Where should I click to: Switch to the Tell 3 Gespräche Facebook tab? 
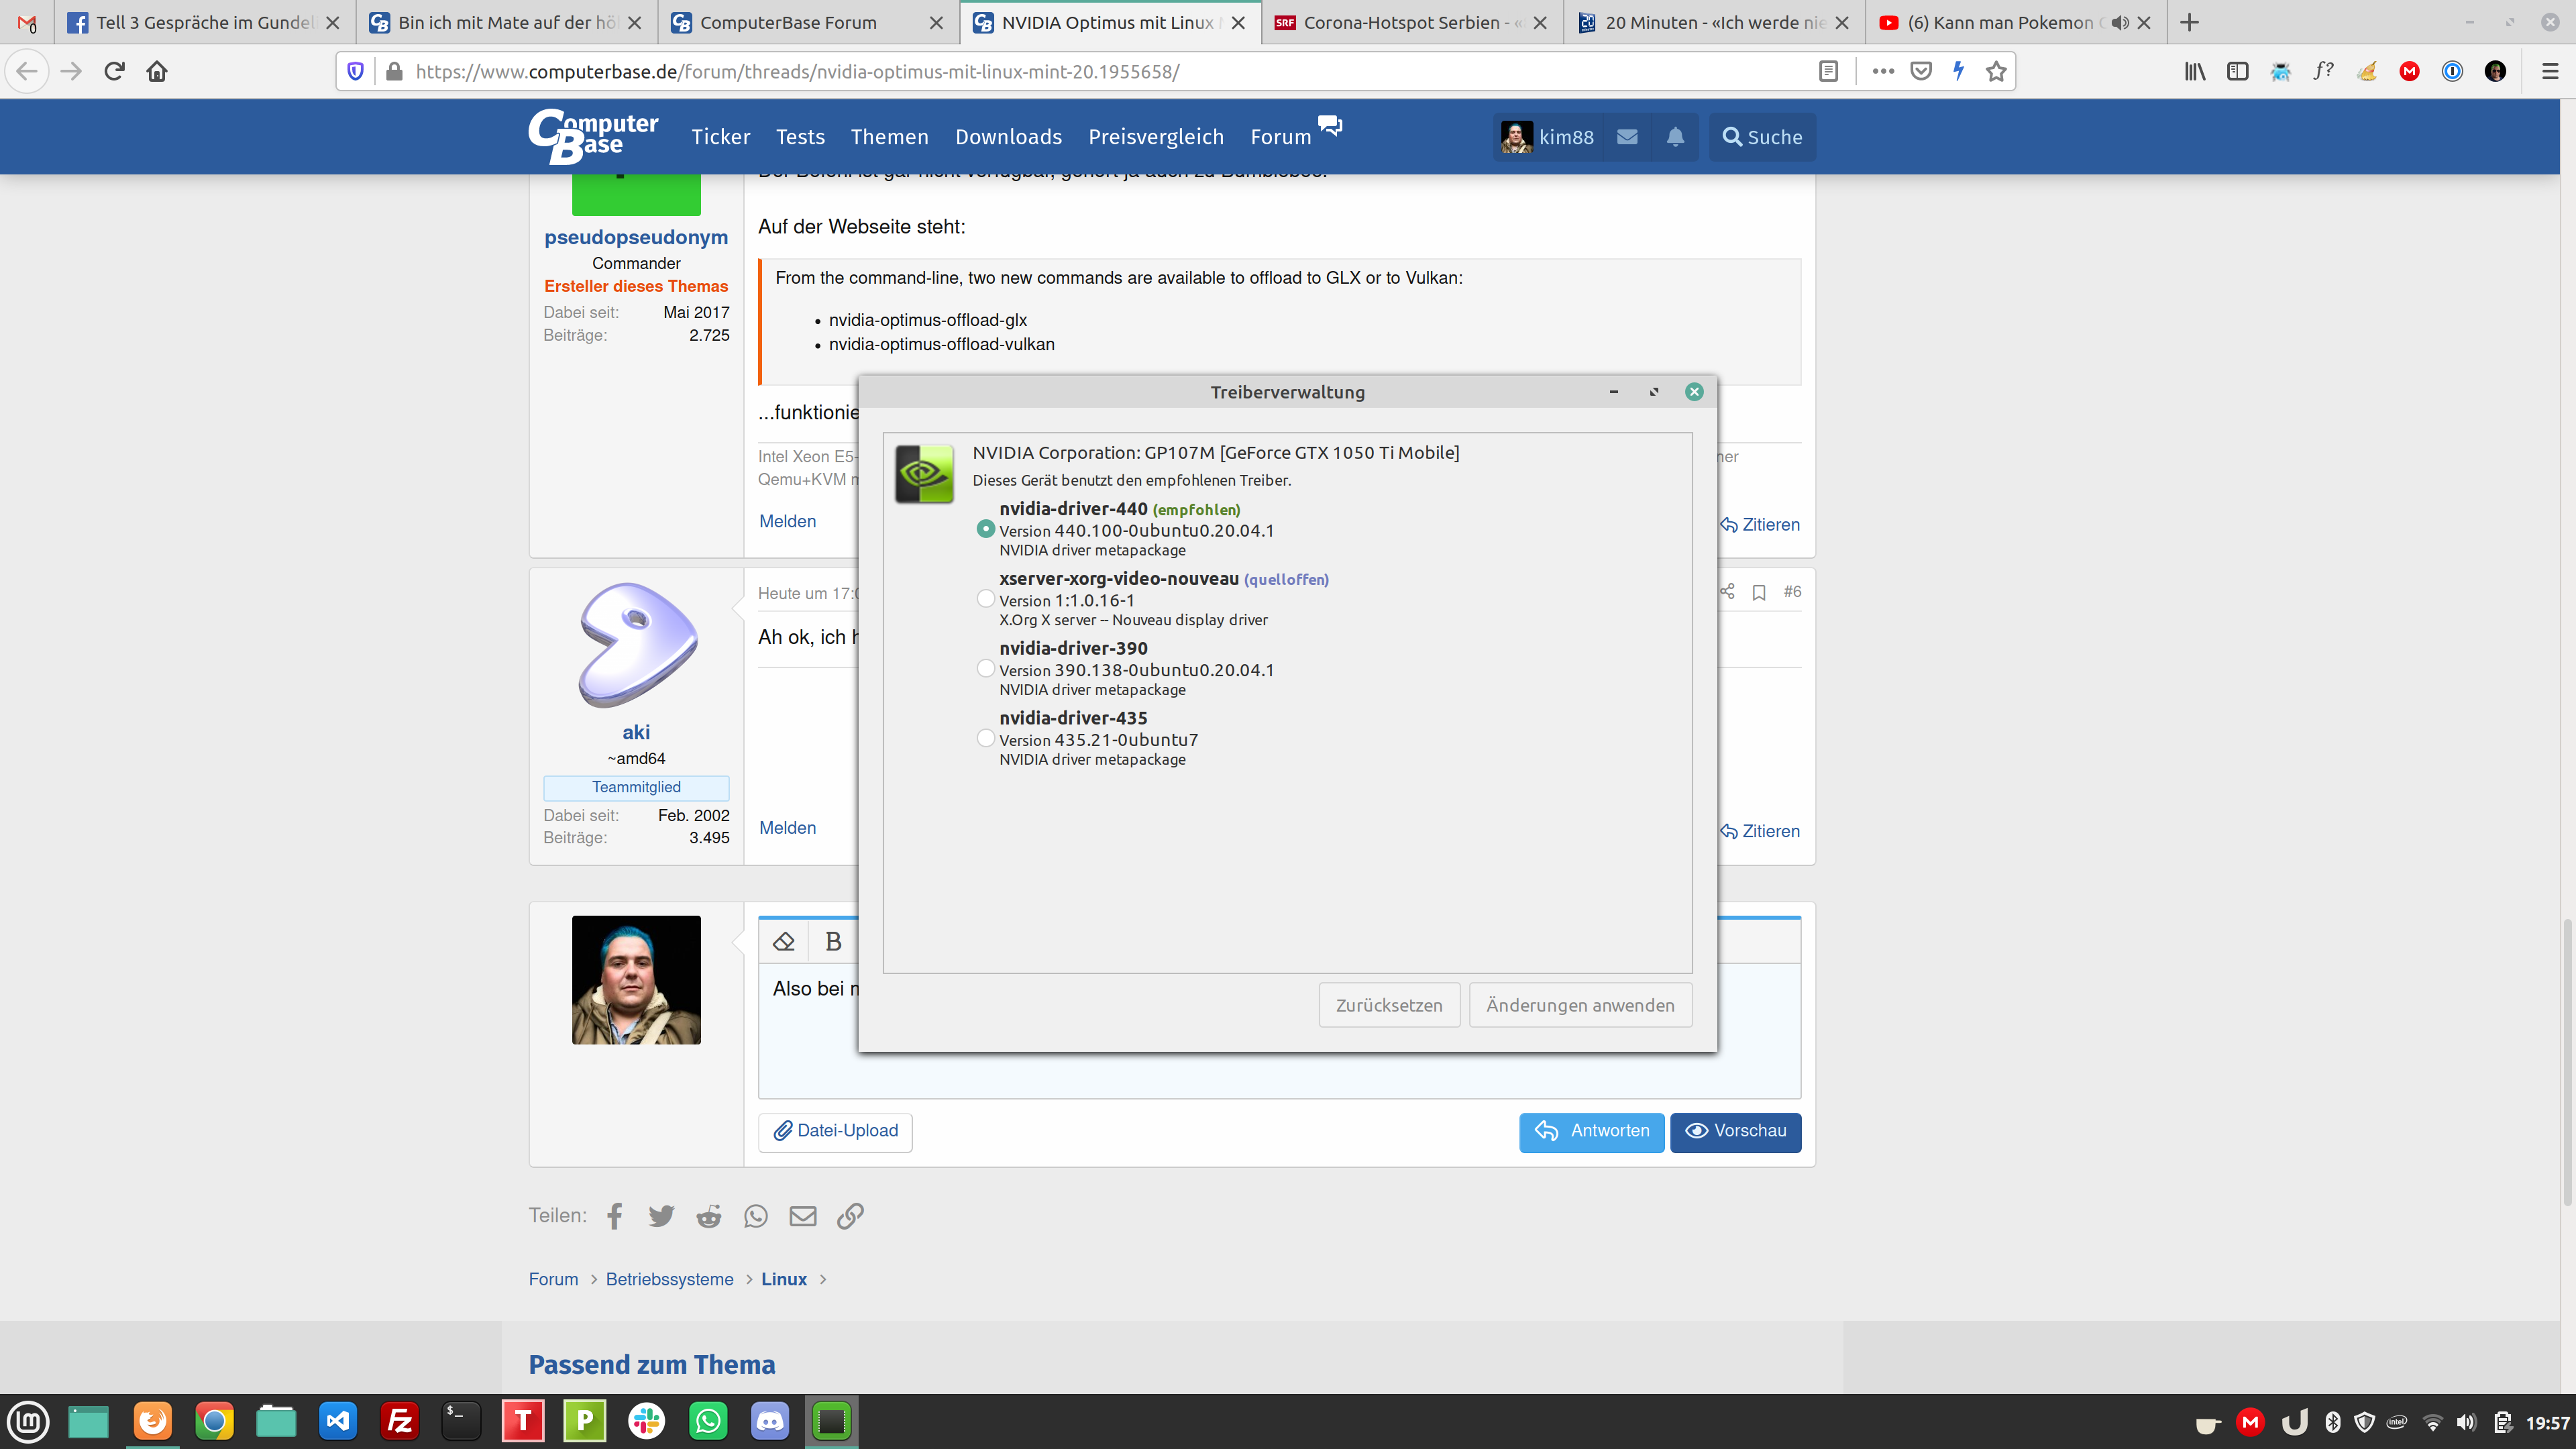point(204,22)
